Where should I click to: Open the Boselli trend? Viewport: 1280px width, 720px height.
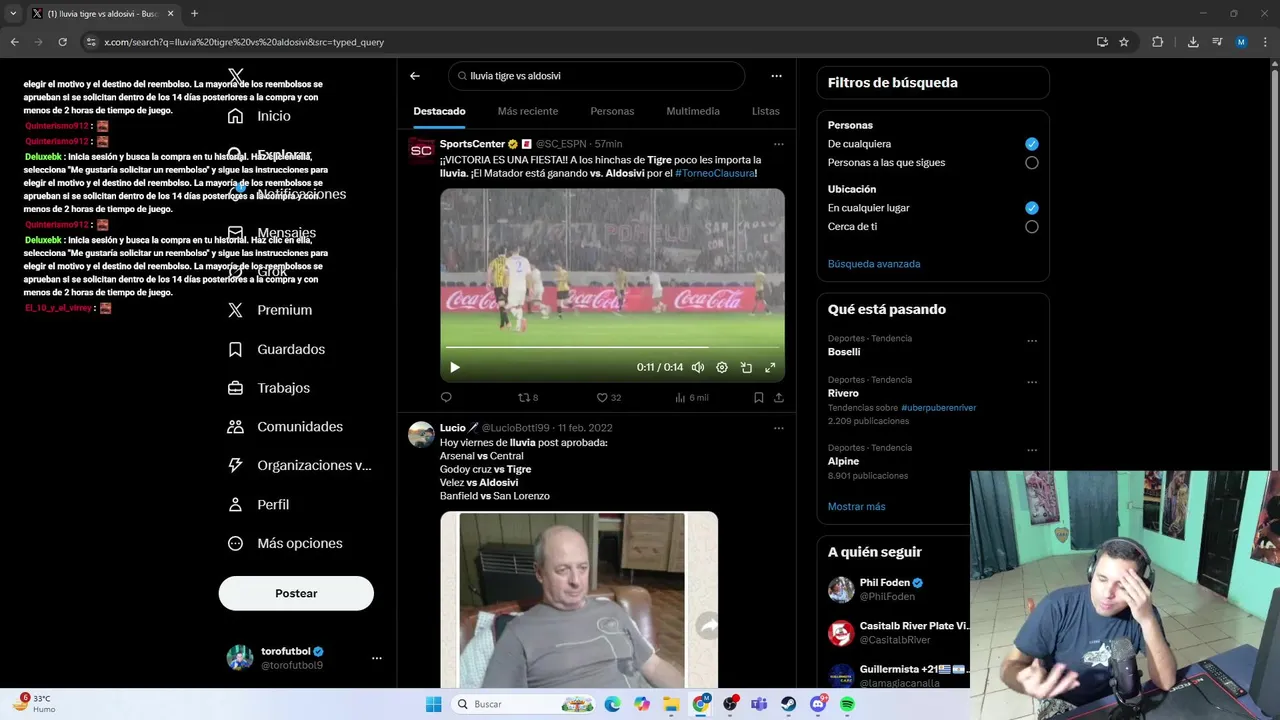[x=844, y=352]
